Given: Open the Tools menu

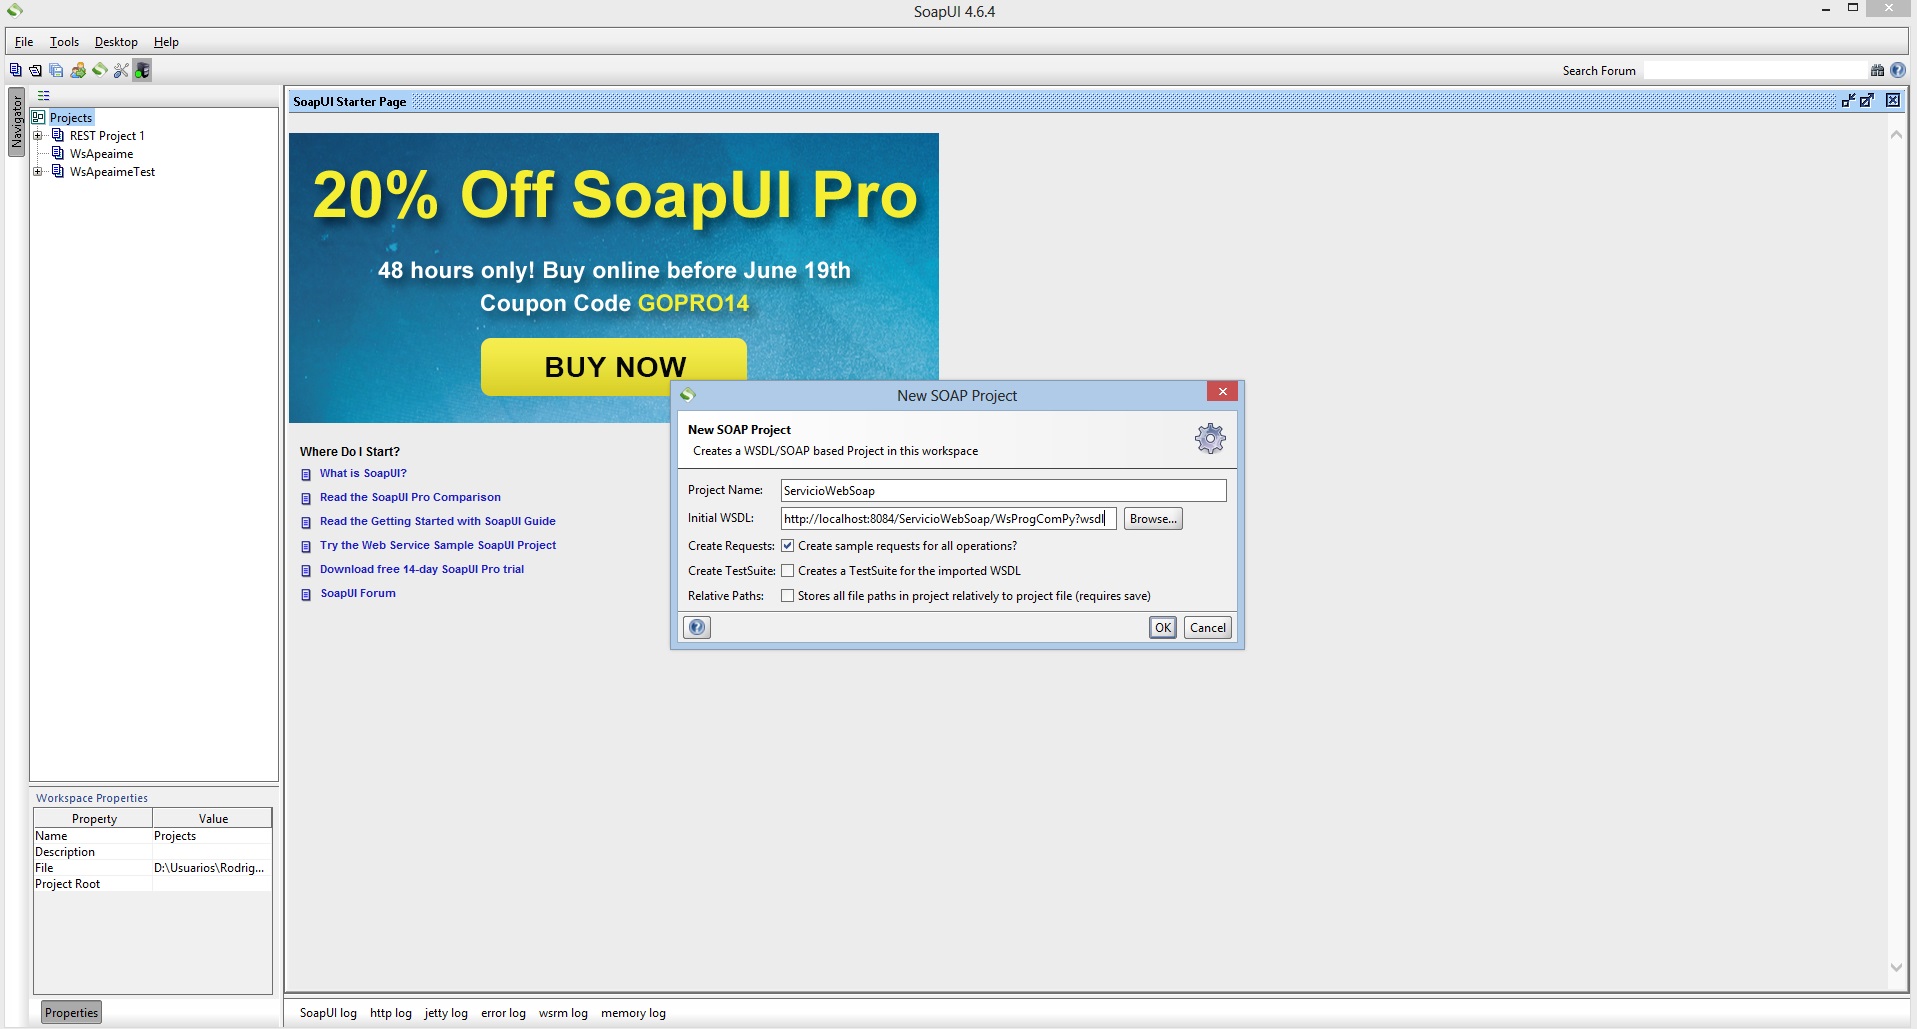Looking at the screenshot, I should point(64,42).
